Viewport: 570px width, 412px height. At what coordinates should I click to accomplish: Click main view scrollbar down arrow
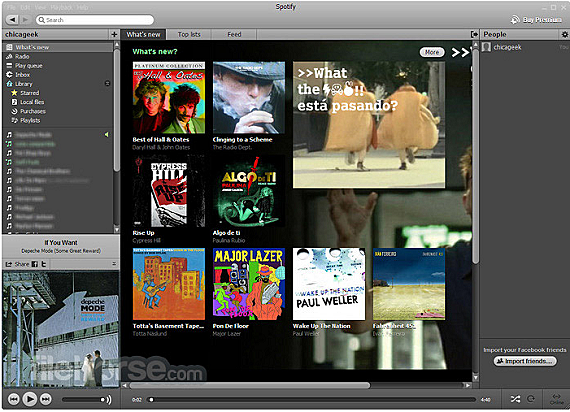point(475,377)
